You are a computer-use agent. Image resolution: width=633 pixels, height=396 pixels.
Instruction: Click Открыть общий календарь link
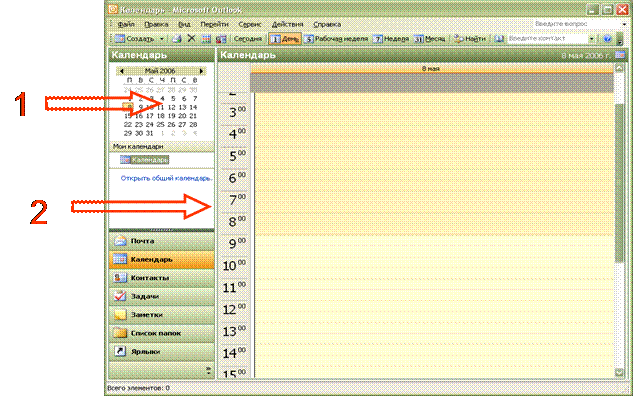pyautogui.click(x=166, y=178)
